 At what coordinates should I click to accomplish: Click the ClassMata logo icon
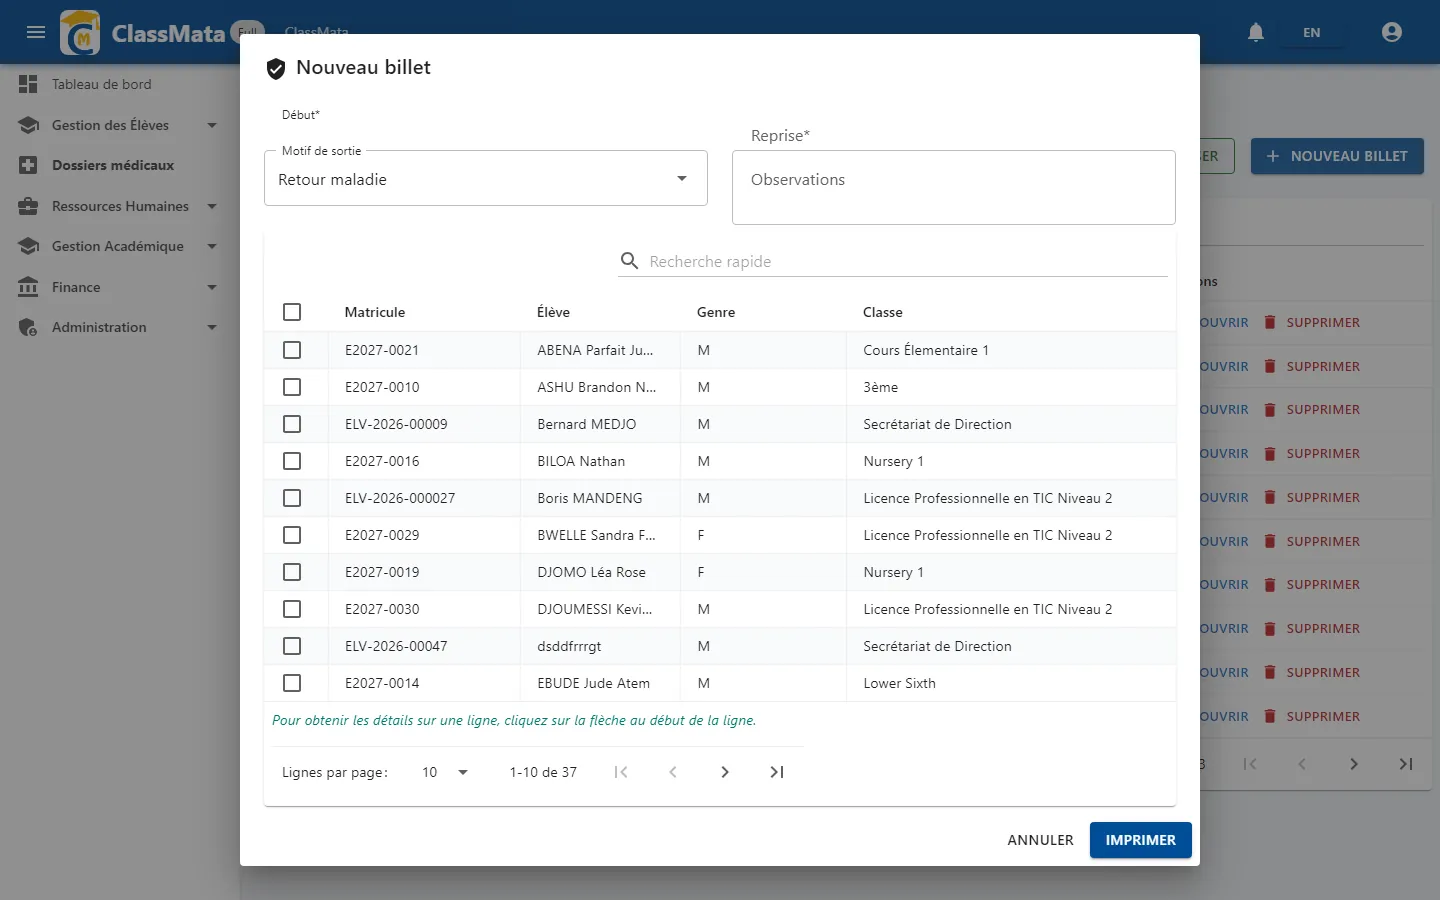(80, 33)
